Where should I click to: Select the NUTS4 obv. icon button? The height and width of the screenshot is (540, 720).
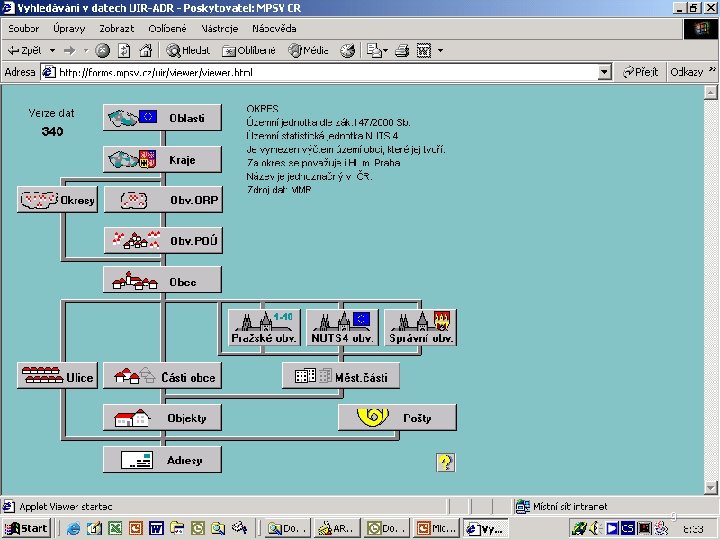[x=342, y=327]
